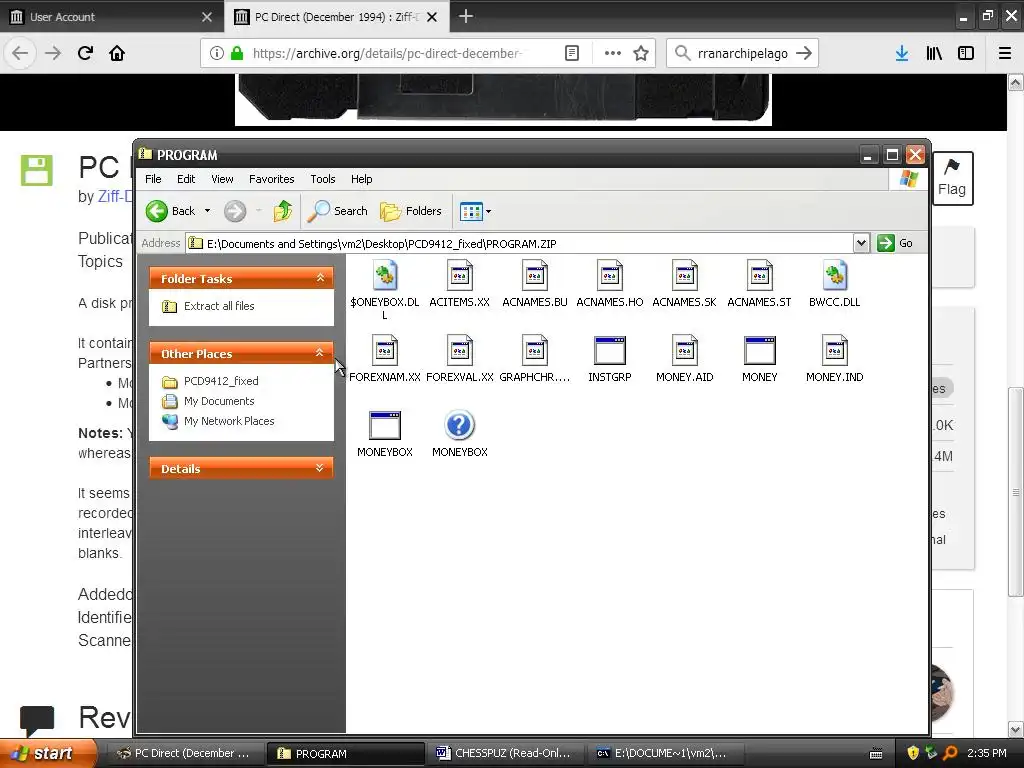This screenshot has height=768, width=1024.
Task: Open the browser library icon
Action: [x=934, y=53]
